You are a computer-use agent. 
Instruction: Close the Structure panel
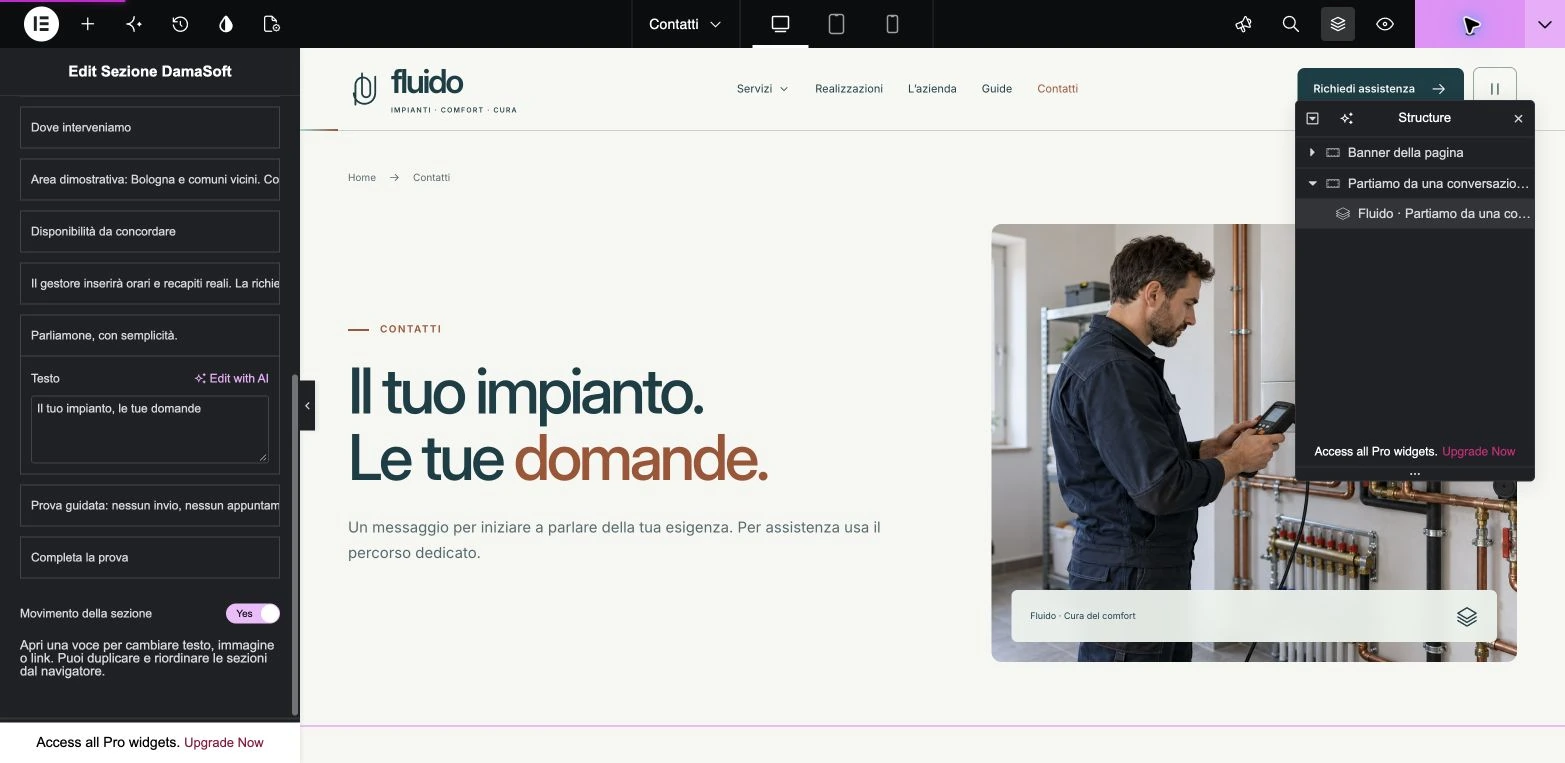point(1518,118)
